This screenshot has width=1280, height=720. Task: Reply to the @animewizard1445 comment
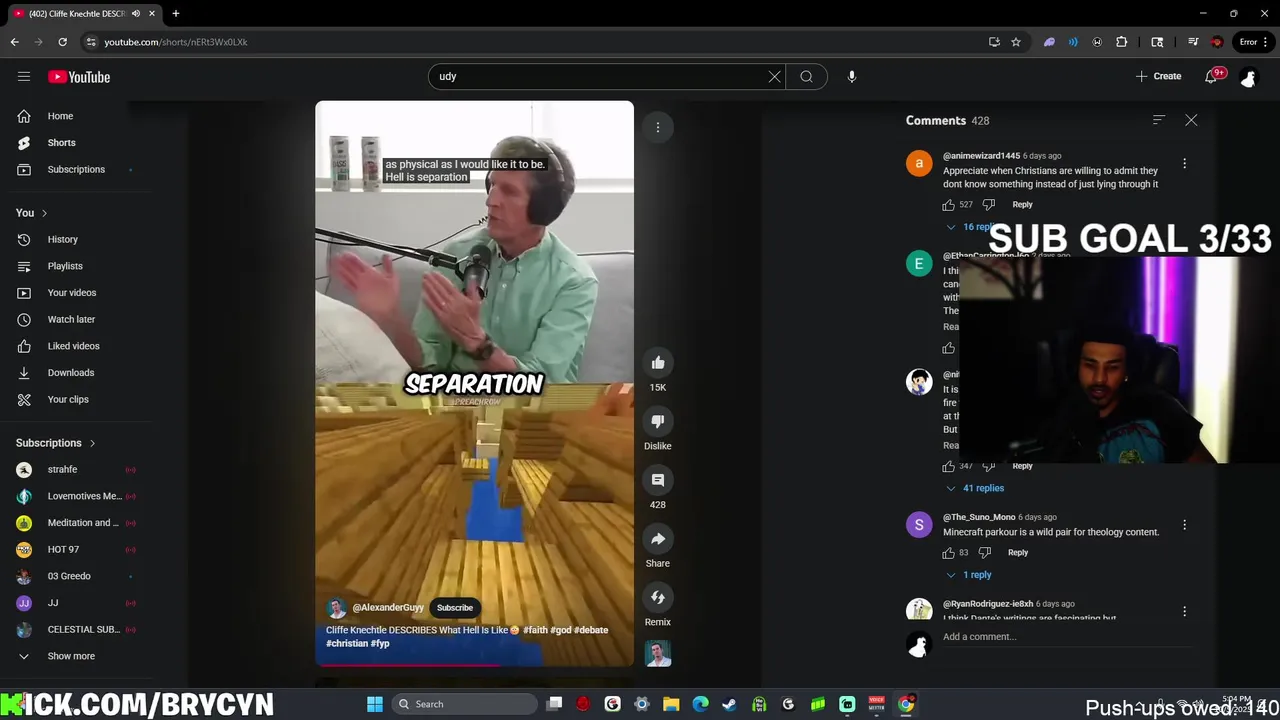[x=1022, y=204]
